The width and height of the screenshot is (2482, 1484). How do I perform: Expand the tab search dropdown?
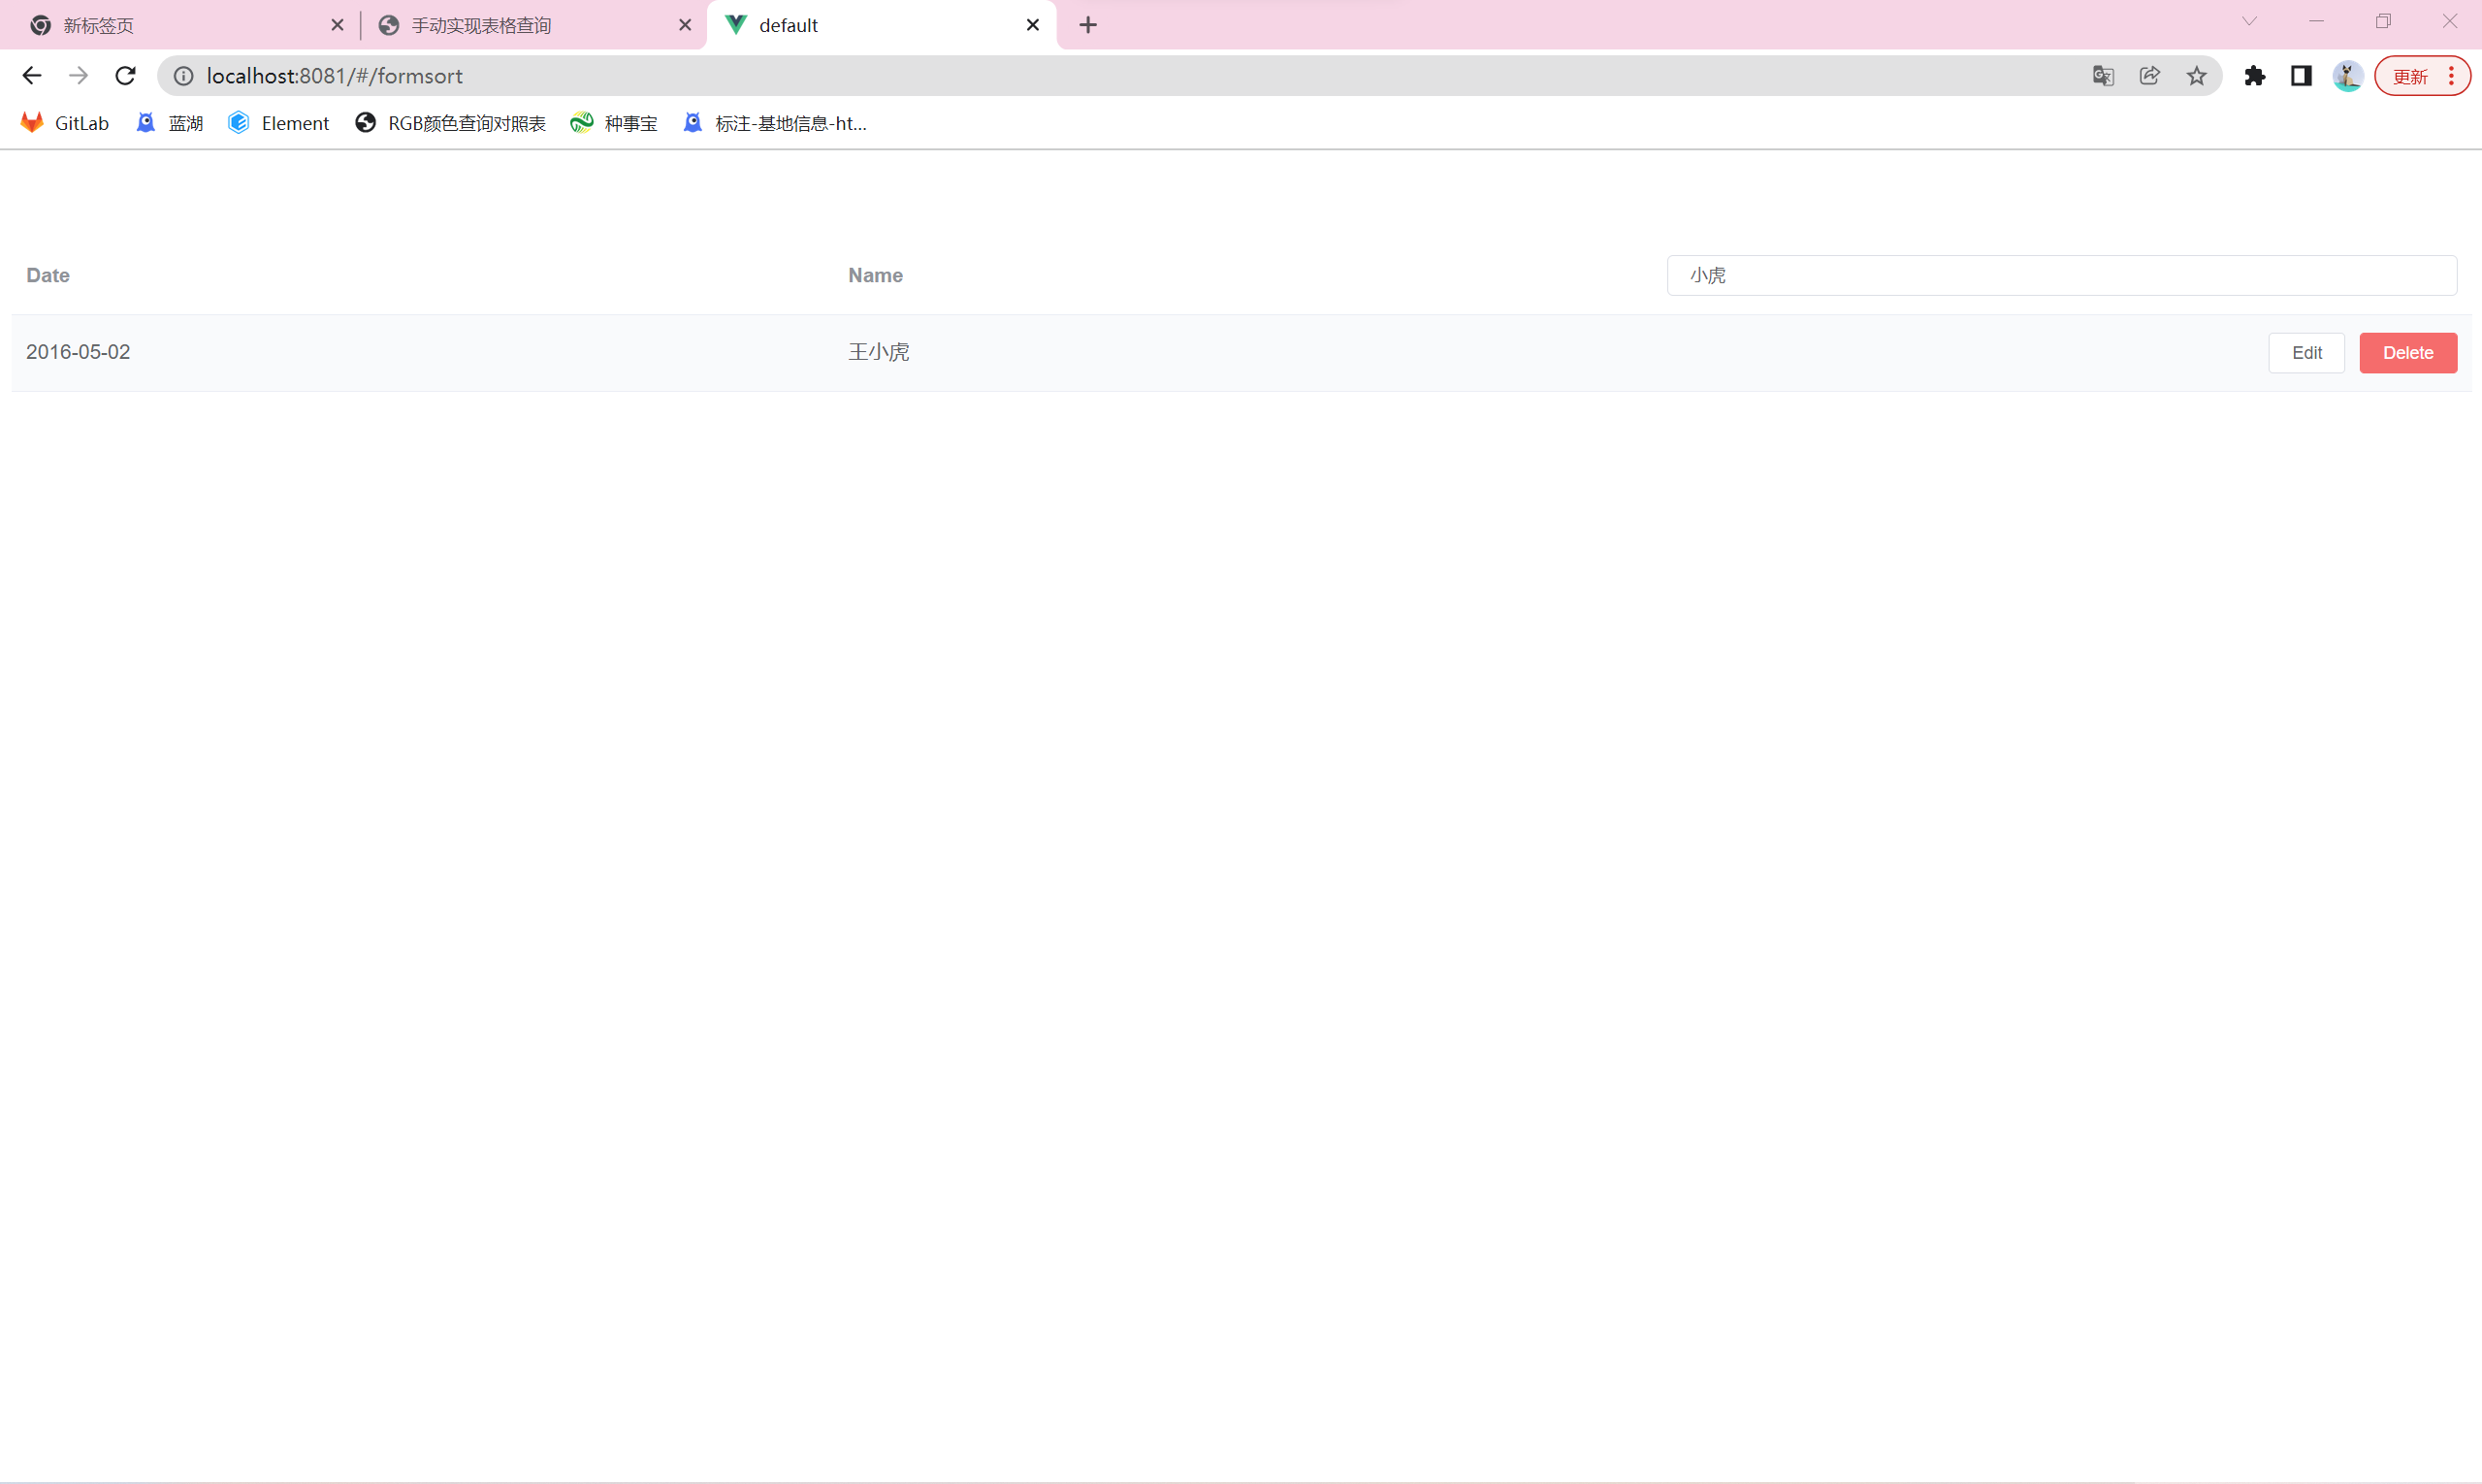(x=2249, y=21)
